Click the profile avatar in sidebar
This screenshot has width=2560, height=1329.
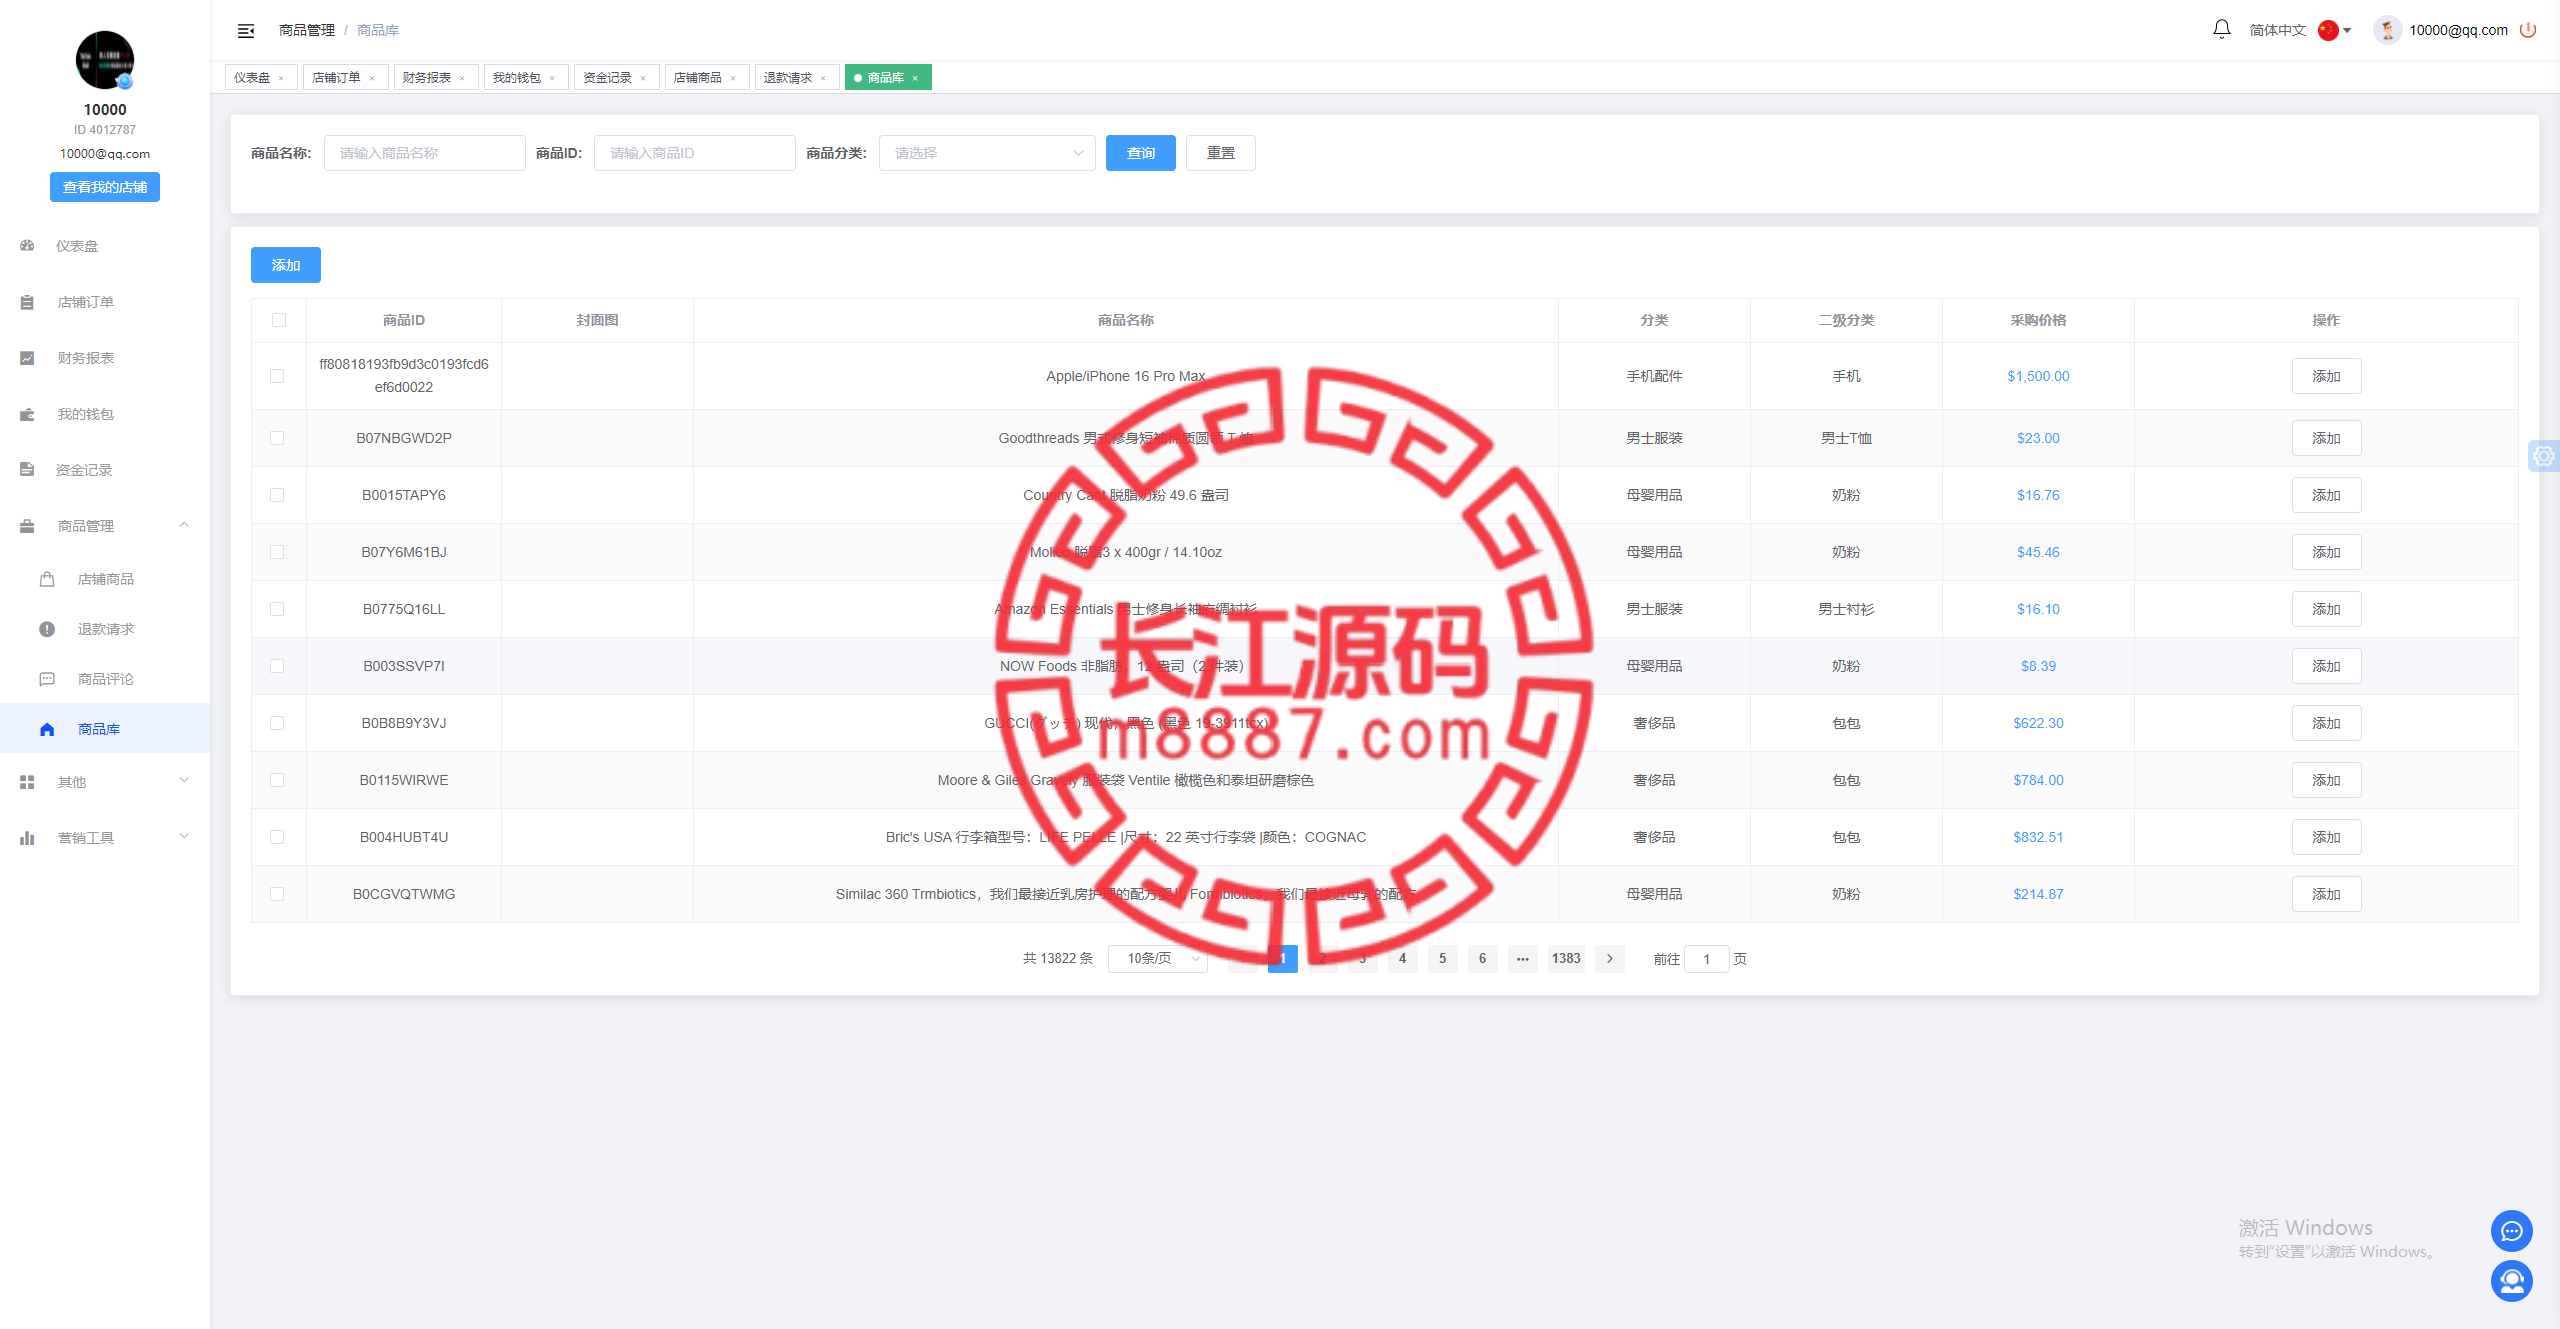105,60
